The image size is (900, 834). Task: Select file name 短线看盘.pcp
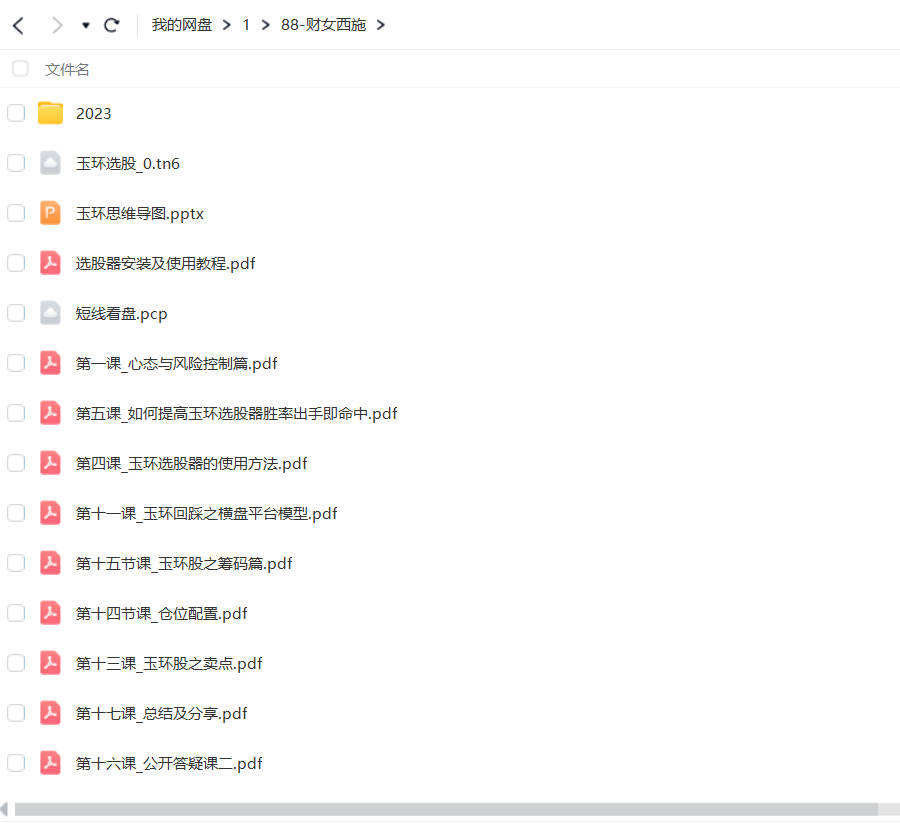(122, 313)
